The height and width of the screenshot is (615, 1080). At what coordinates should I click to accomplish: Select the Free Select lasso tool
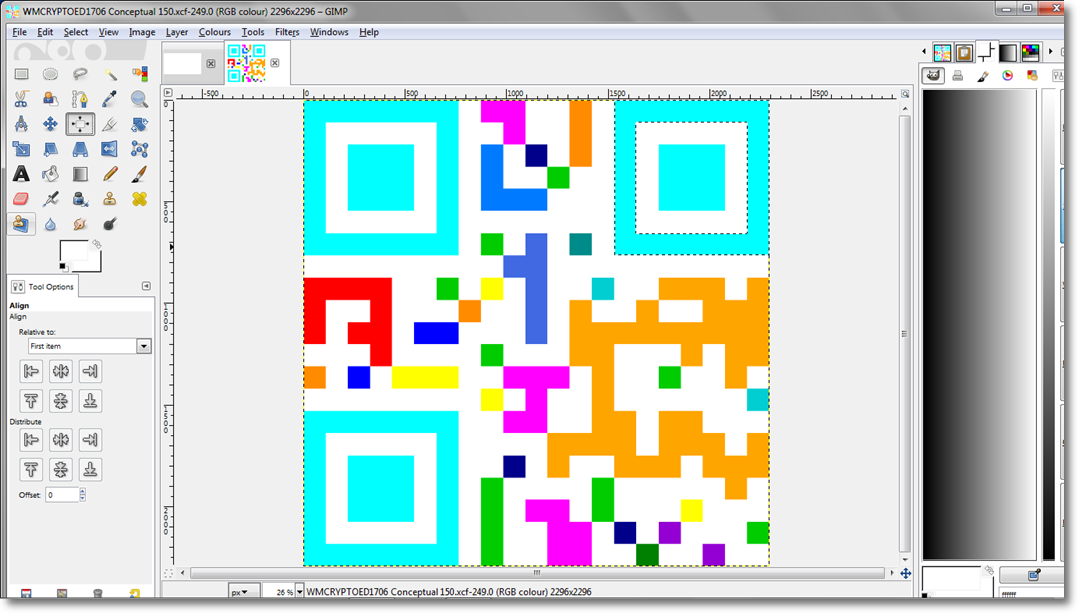(80, 74)
